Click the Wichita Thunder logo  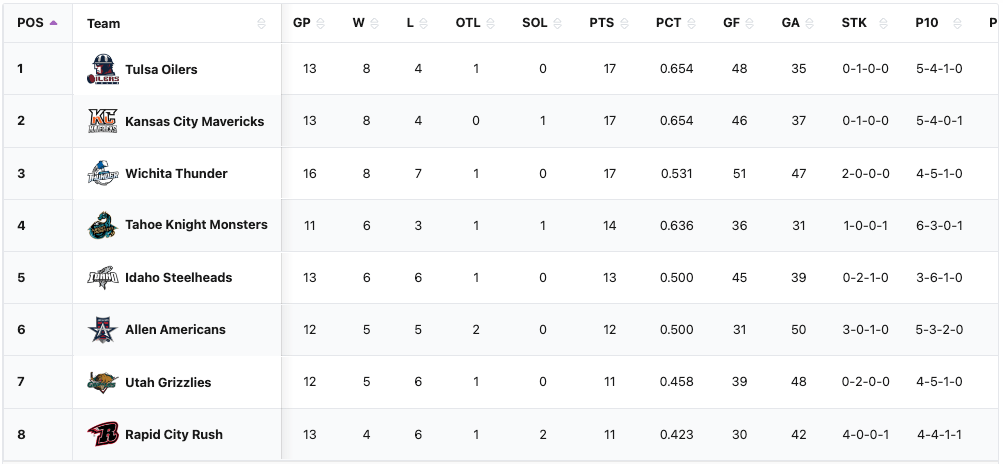[103, 173]
